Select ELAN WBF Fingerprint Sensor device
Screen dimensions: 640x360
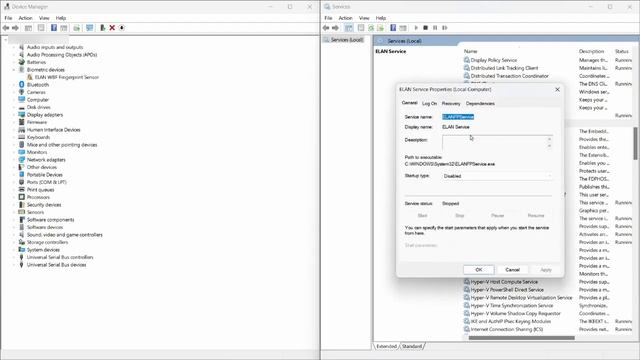(x=67, y=77)
